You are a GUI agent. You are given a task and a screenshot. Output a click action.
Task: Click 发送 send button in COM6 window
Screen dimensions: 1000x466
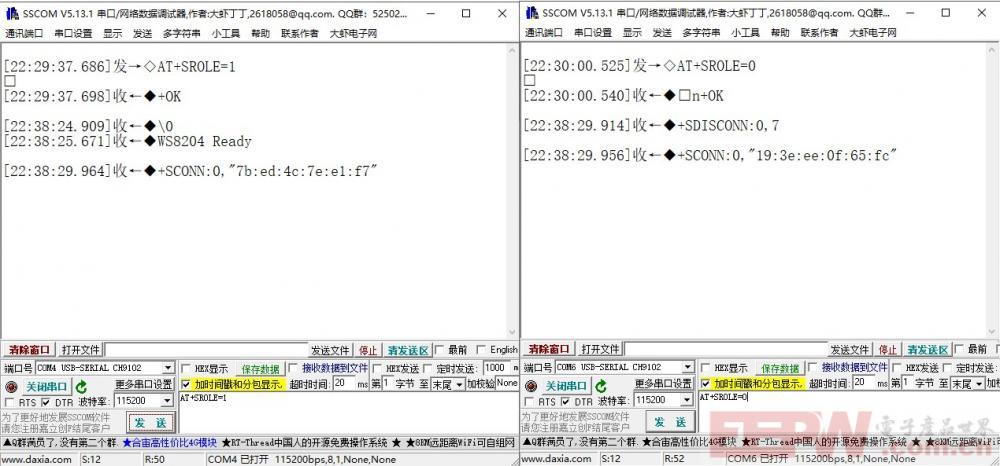[x=670, y=422]
